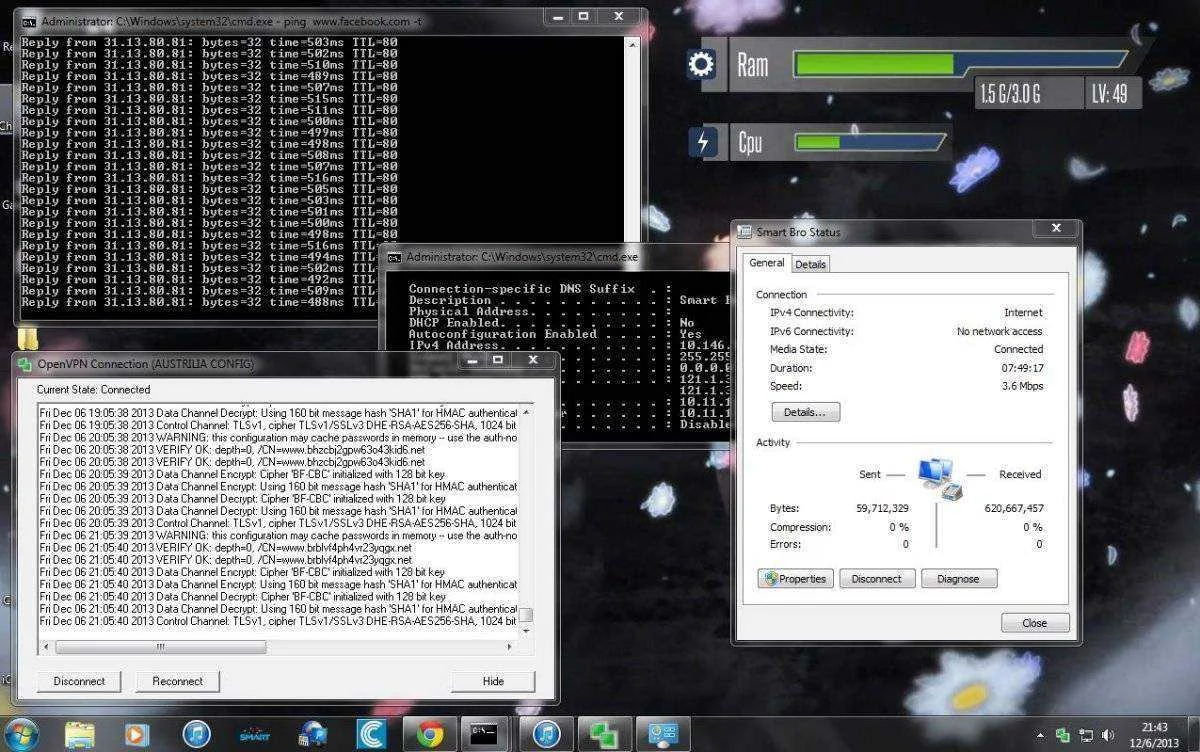Maximize the ping cmd.exe window
1200x752 pixels.
(584, 17)
